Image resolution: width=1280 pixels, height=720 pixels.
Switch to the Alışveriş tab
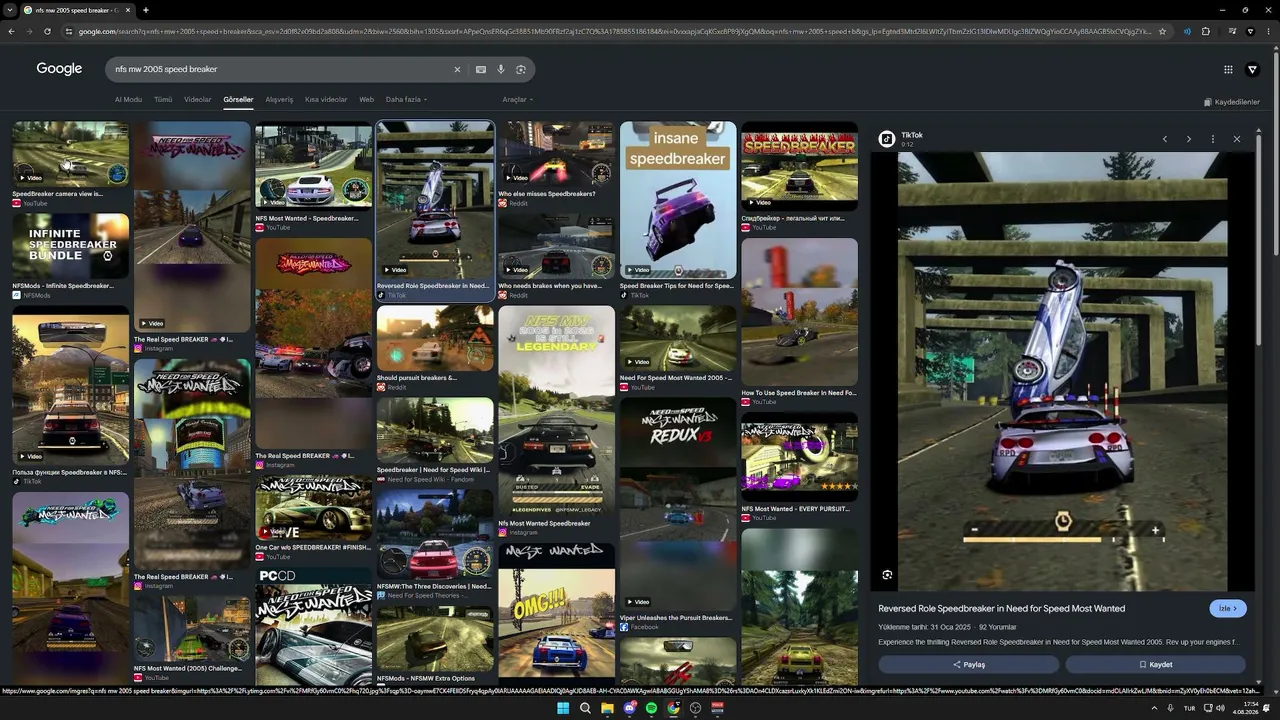pos(279,100)
